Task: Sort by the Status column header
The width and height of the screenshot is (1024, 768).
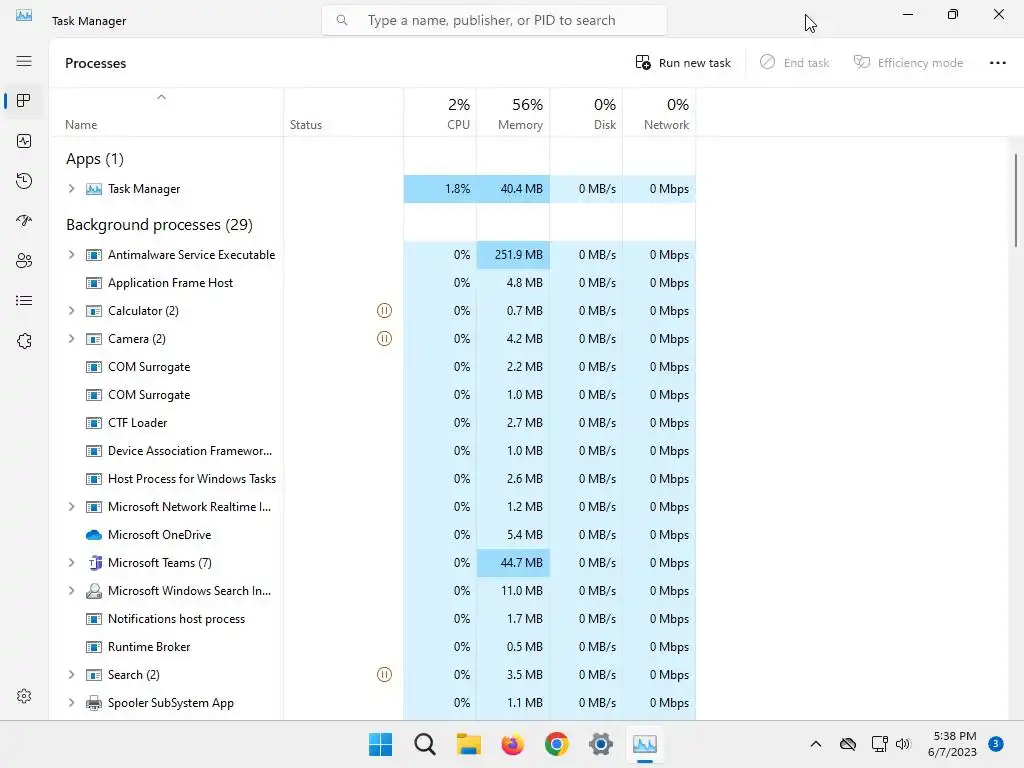Action: (344, 112)
